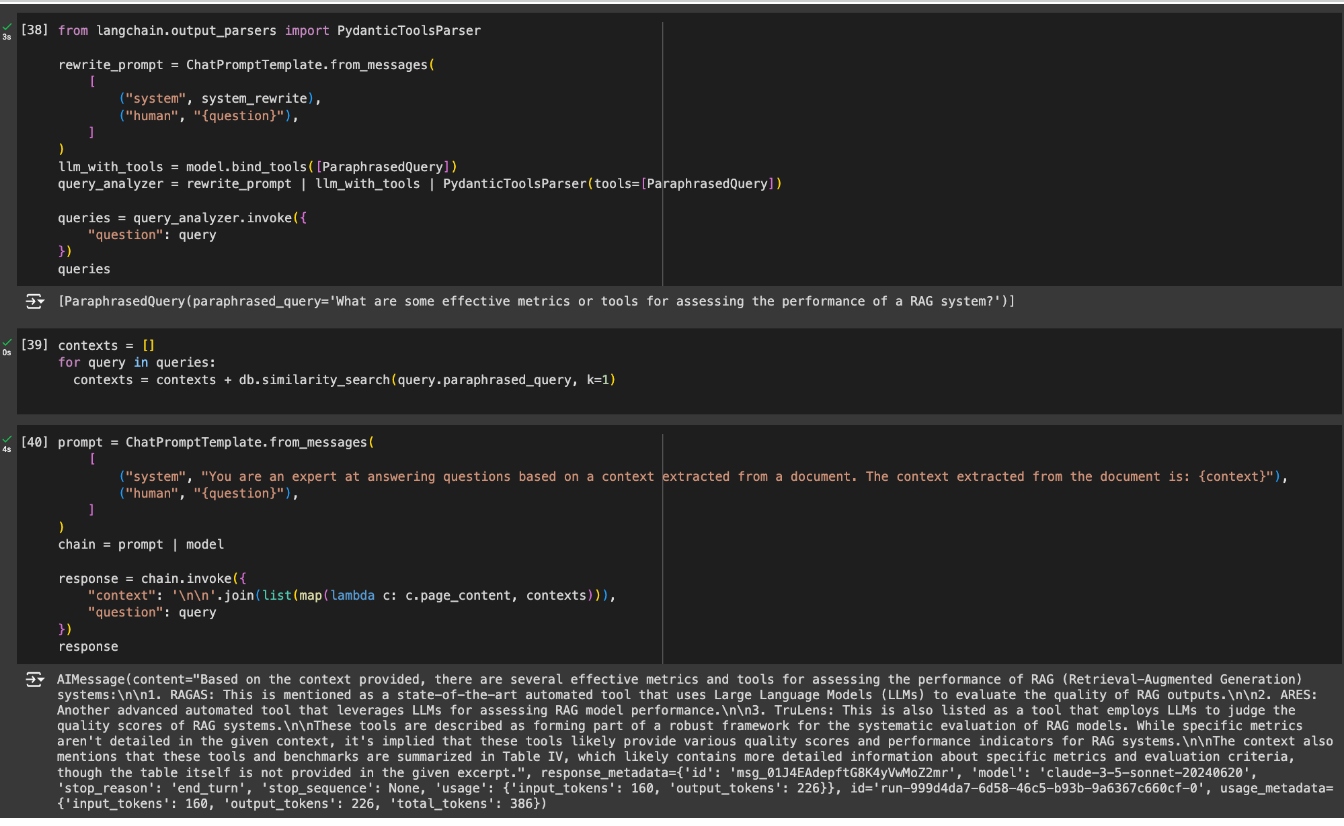Click the green success checkmark beside cell 38

[x=5, y=26]
